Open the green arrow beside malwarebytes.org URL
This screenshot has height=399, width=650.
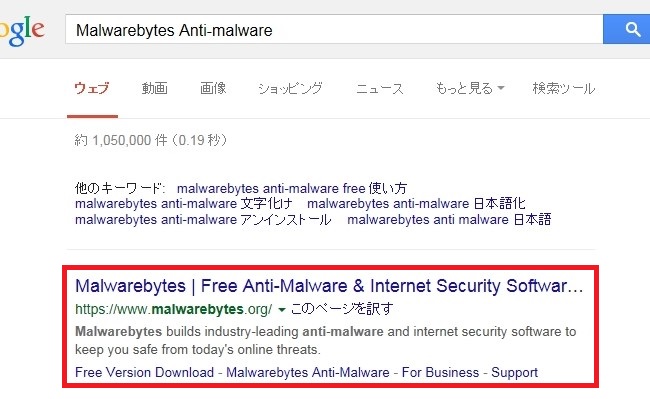pos(282,310)
